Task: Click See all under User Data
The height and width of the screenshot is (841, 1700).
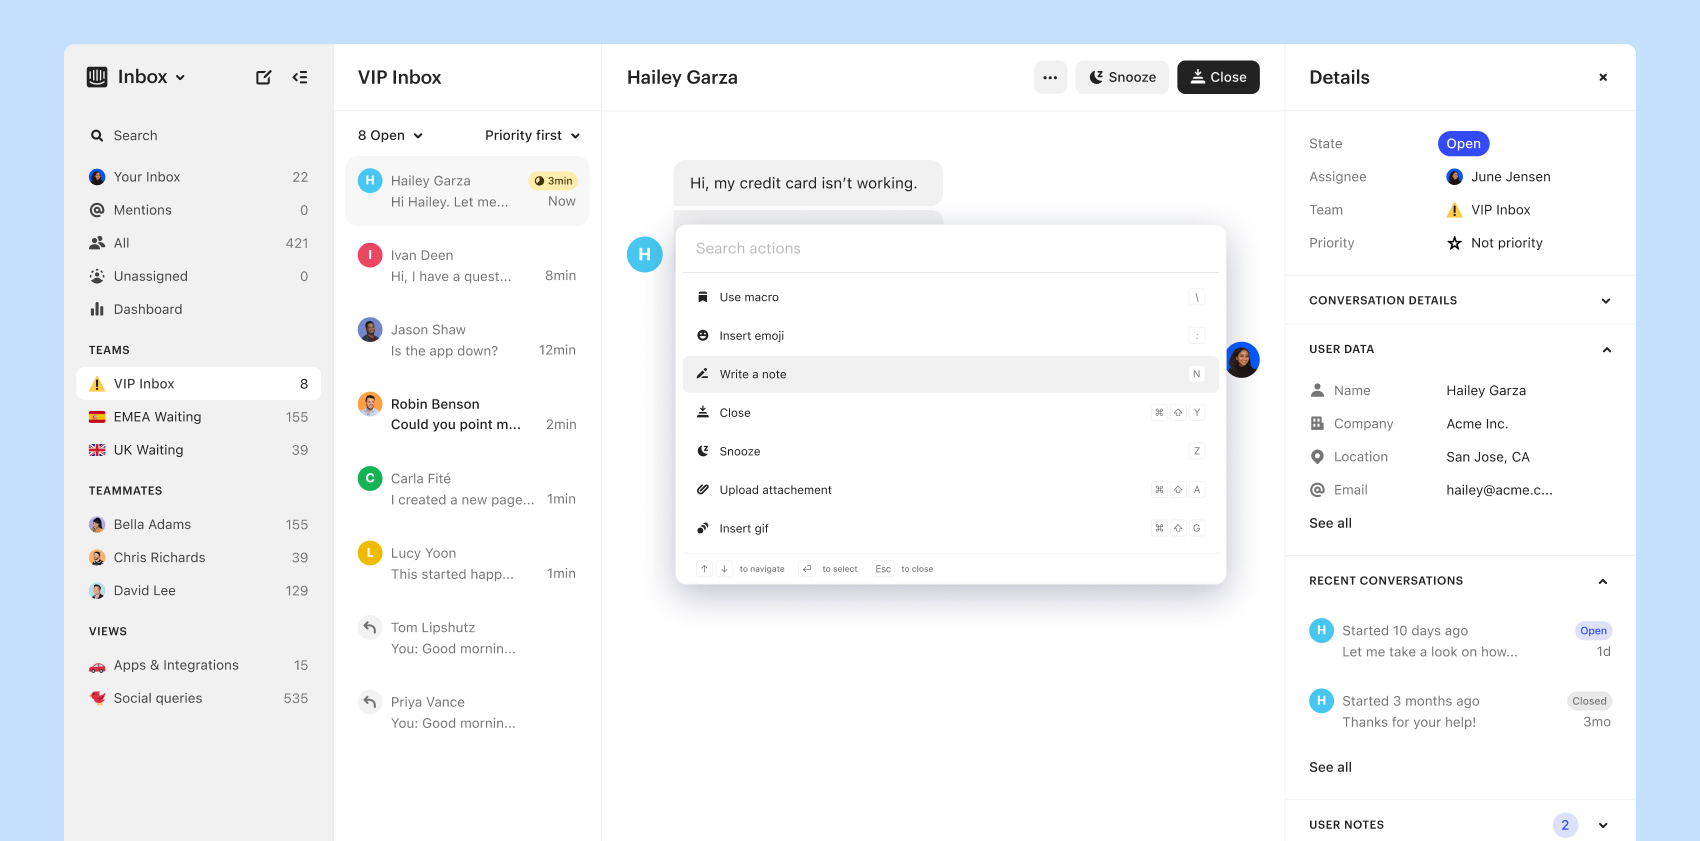Action: tap(1330, 523)
